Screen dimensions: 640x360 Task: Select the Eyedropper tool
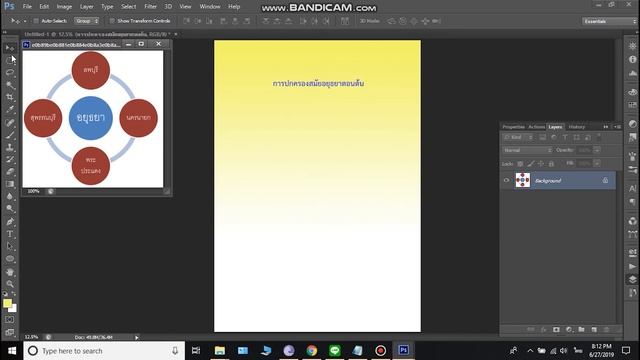pos(10,109)
